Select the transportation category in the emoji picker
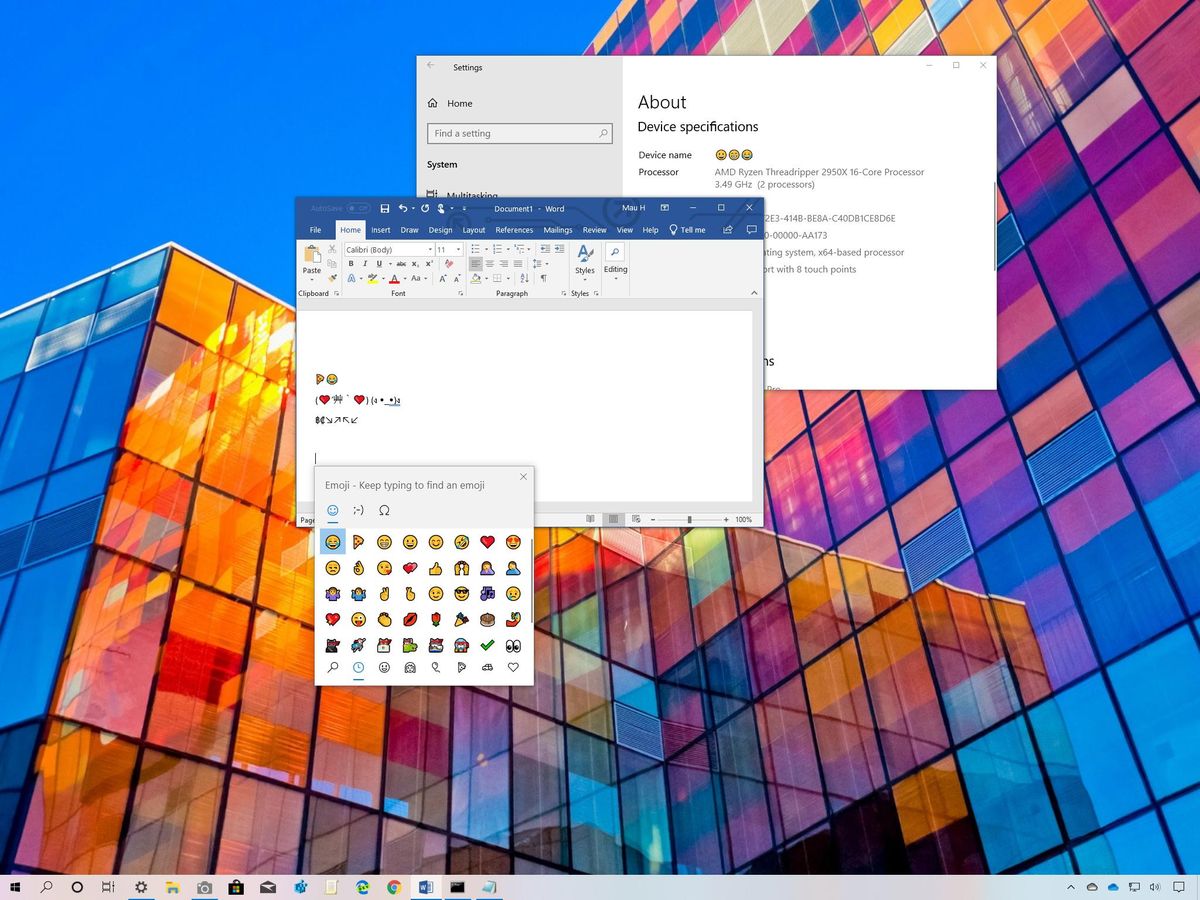The height and width of the screenshot is (900, 1200). click(x=487, y=668)
